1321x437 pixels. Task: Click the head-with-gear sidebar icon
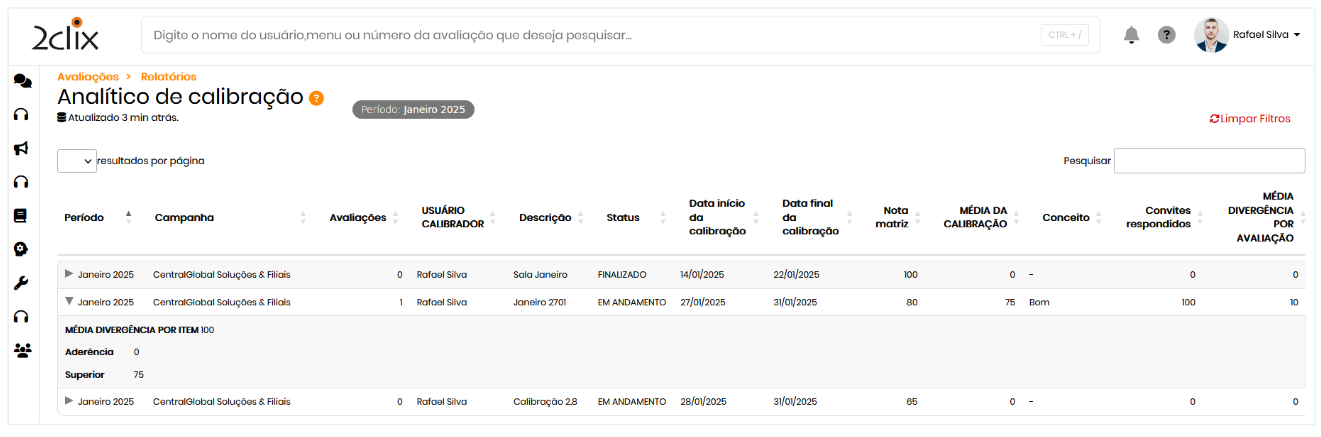[21, 249]
